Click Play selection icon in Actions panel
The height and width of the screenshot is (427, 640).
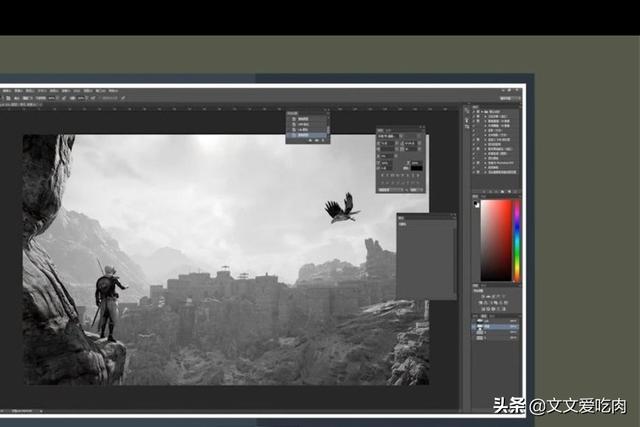[496, 192]
